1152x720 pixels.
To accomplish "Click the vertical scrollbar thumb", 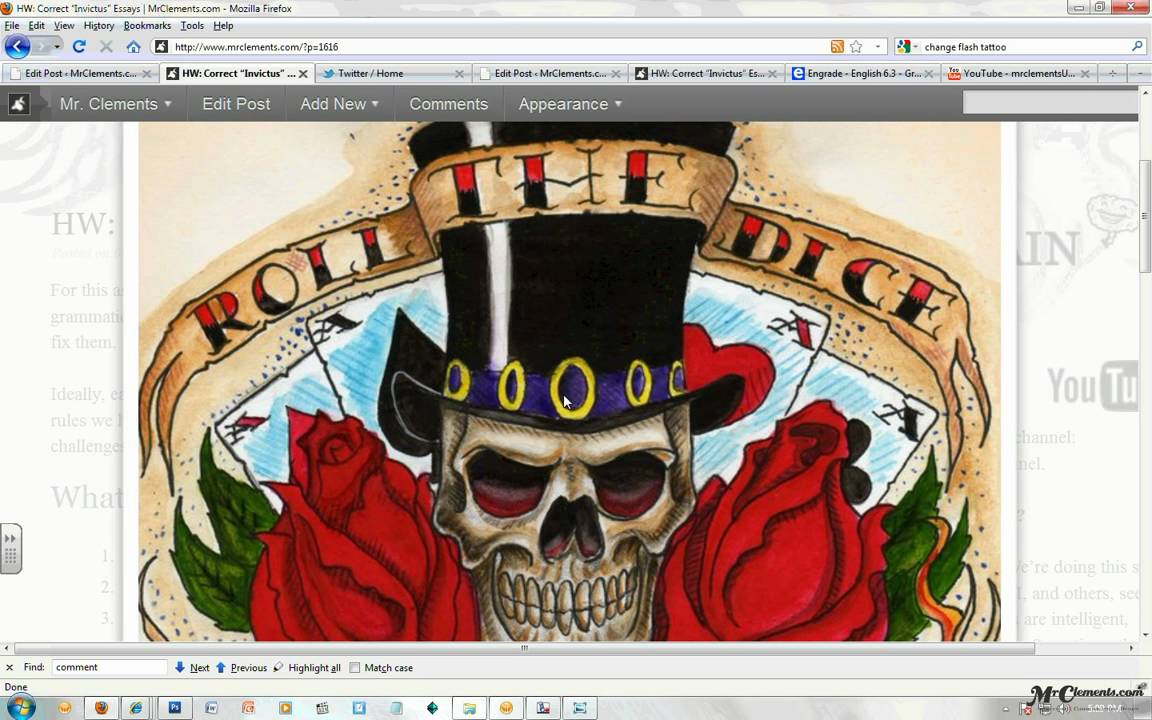I will click(1145, 215).
